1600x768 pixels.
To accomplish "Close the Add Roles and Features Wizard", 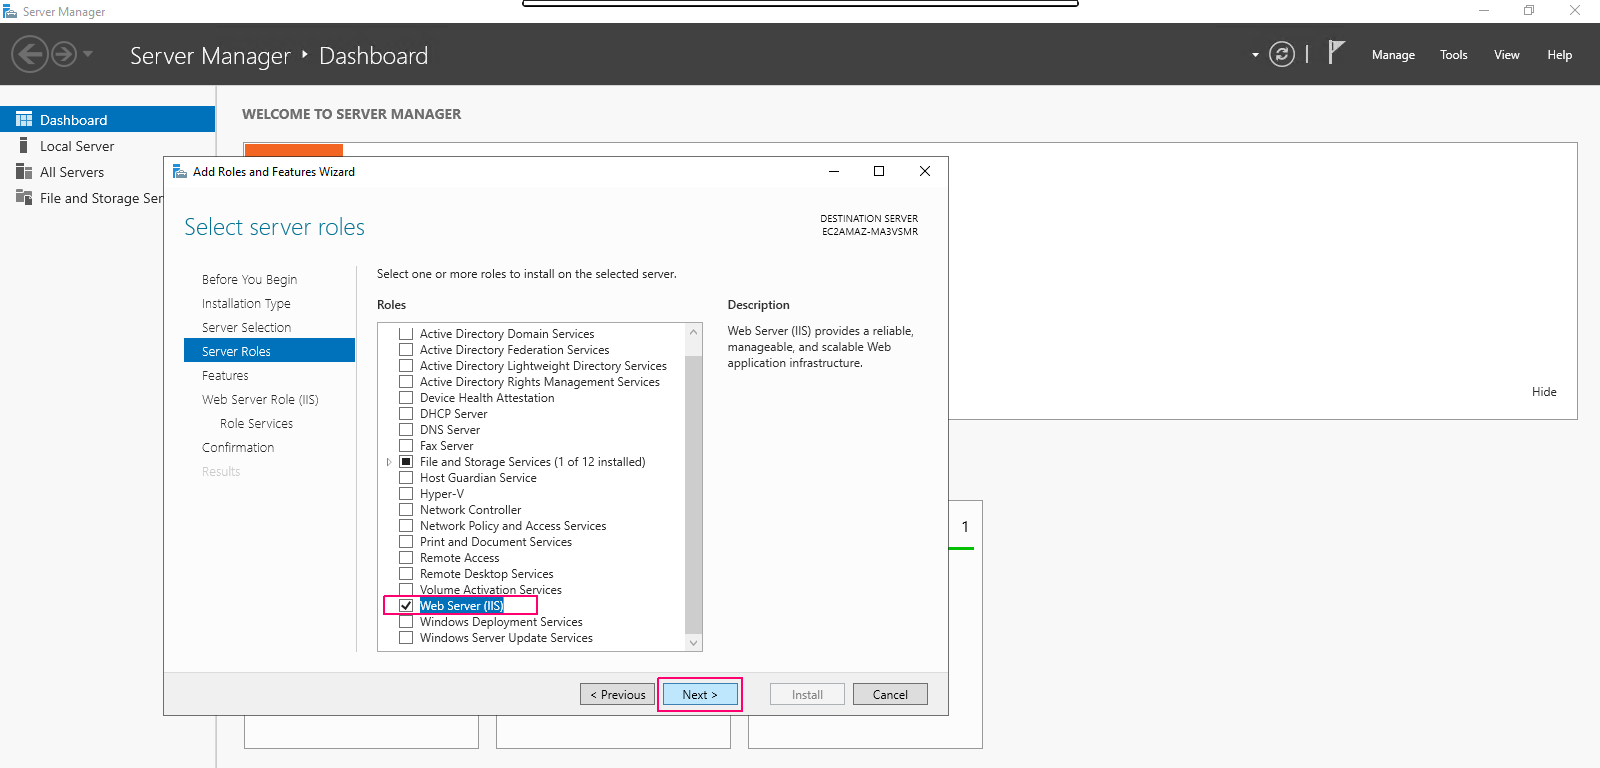I will tap(925, 171).
